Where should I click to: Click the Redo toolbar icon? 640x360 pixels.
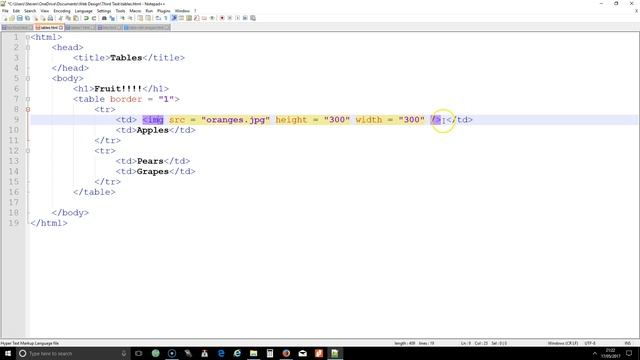pos(94,18)
